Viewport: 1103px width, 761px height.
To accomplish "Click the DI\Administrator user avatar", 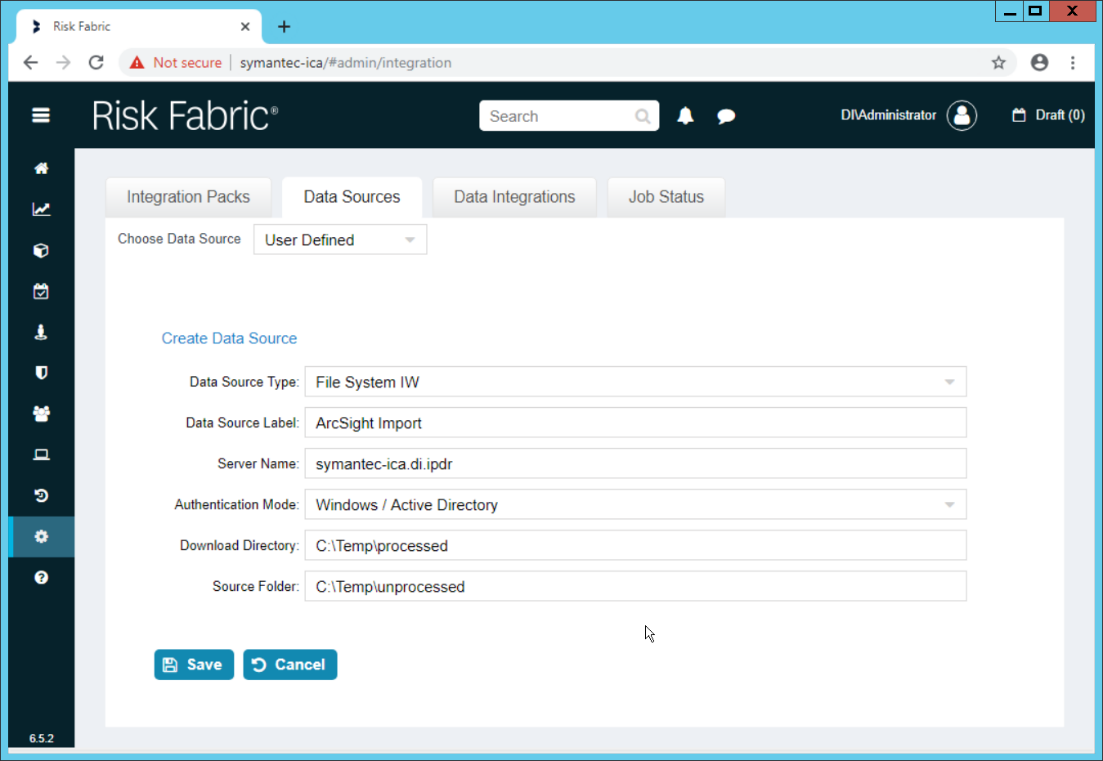I will [962, 116].
